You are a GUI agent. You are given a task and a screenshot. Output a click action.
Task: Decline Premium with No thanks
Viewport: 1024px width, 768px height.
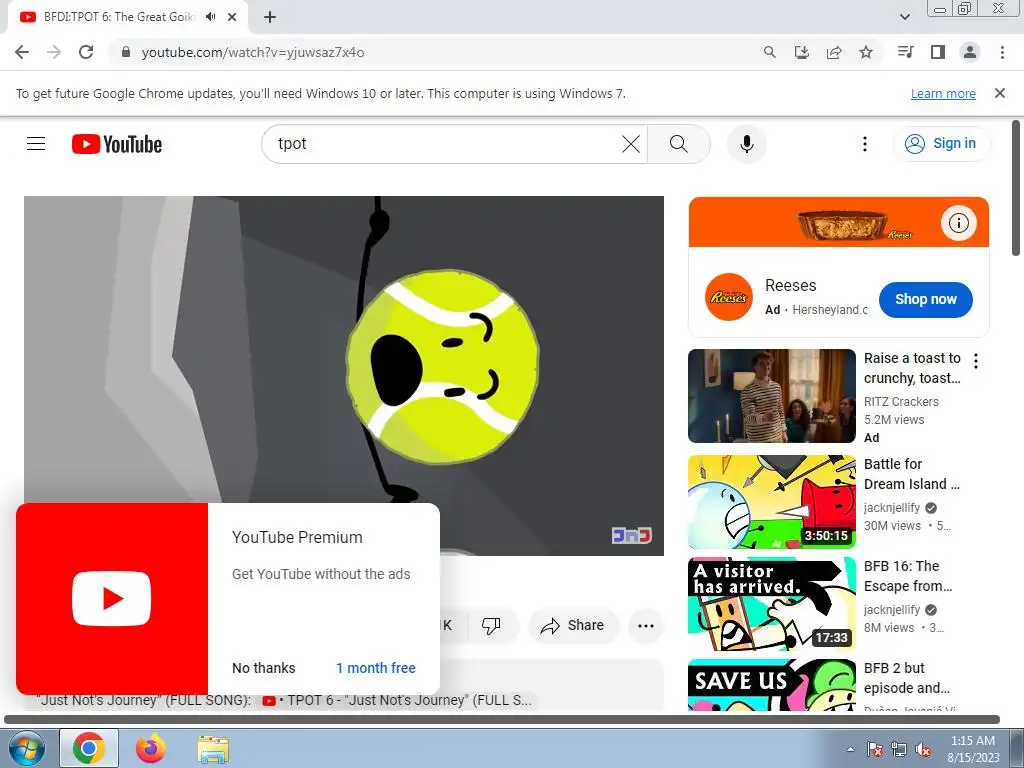pos(264,668)
